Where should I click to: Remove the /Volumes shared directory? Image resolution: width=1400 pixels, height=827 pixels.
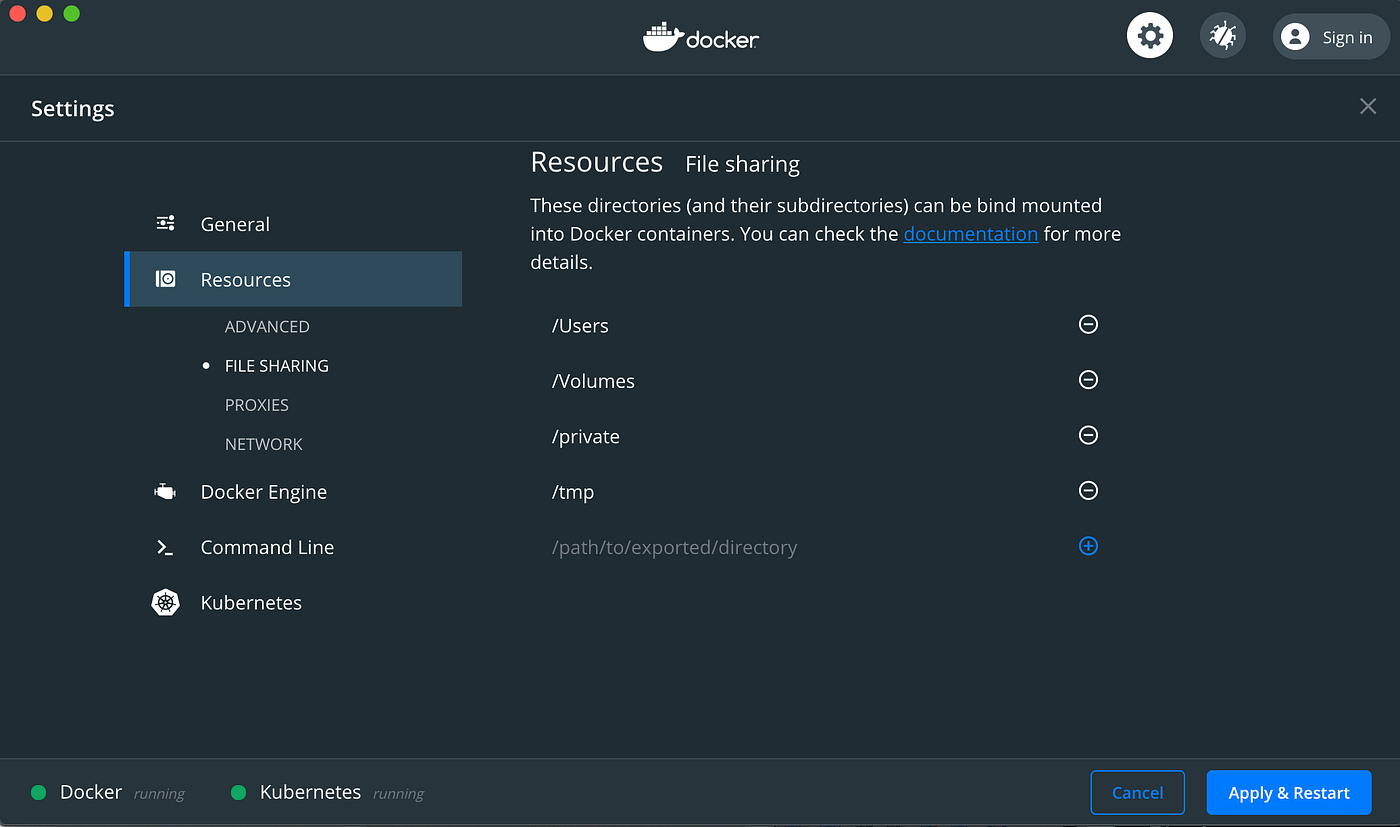(1088, 380)
